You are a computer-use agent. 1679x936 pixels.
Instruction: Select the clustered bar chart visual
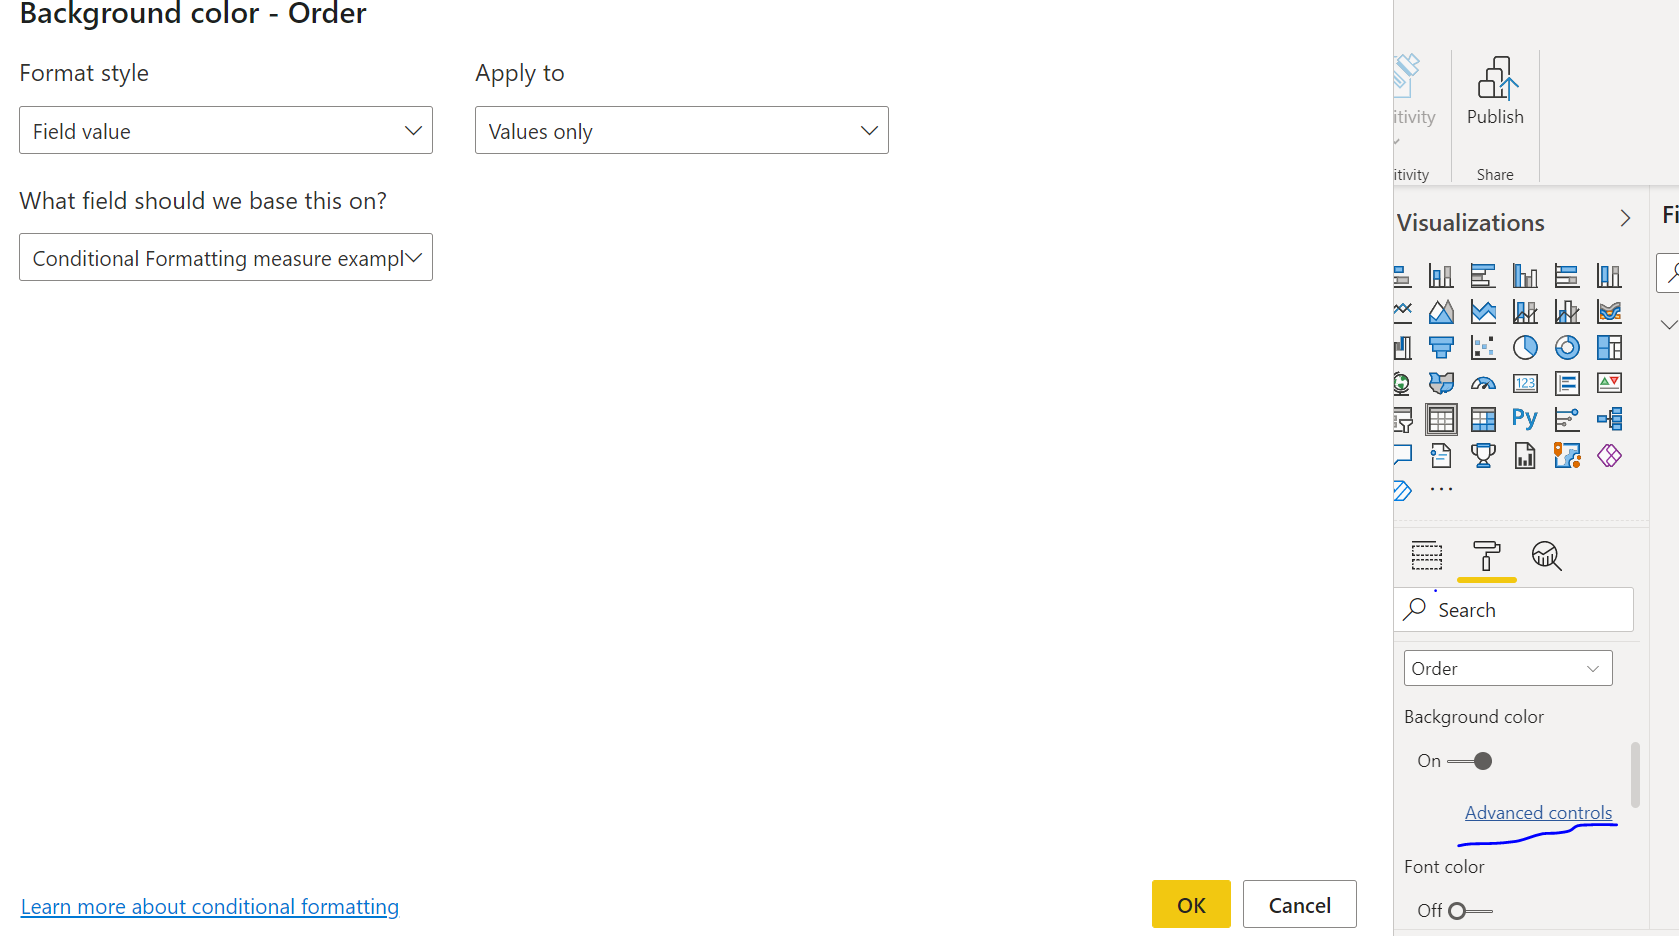tap(1483, 276)
